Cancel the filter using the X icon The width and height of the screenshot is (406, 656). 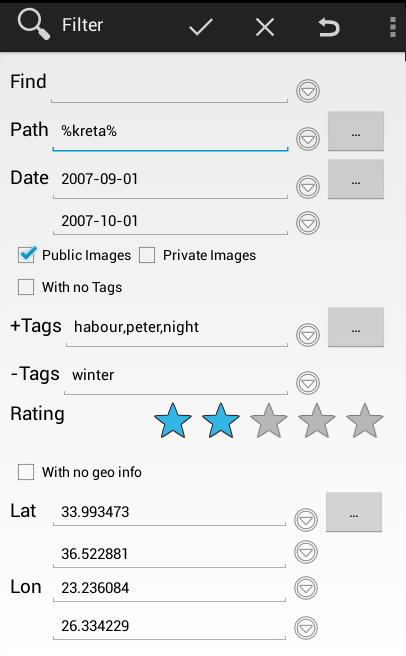[265, 28]
